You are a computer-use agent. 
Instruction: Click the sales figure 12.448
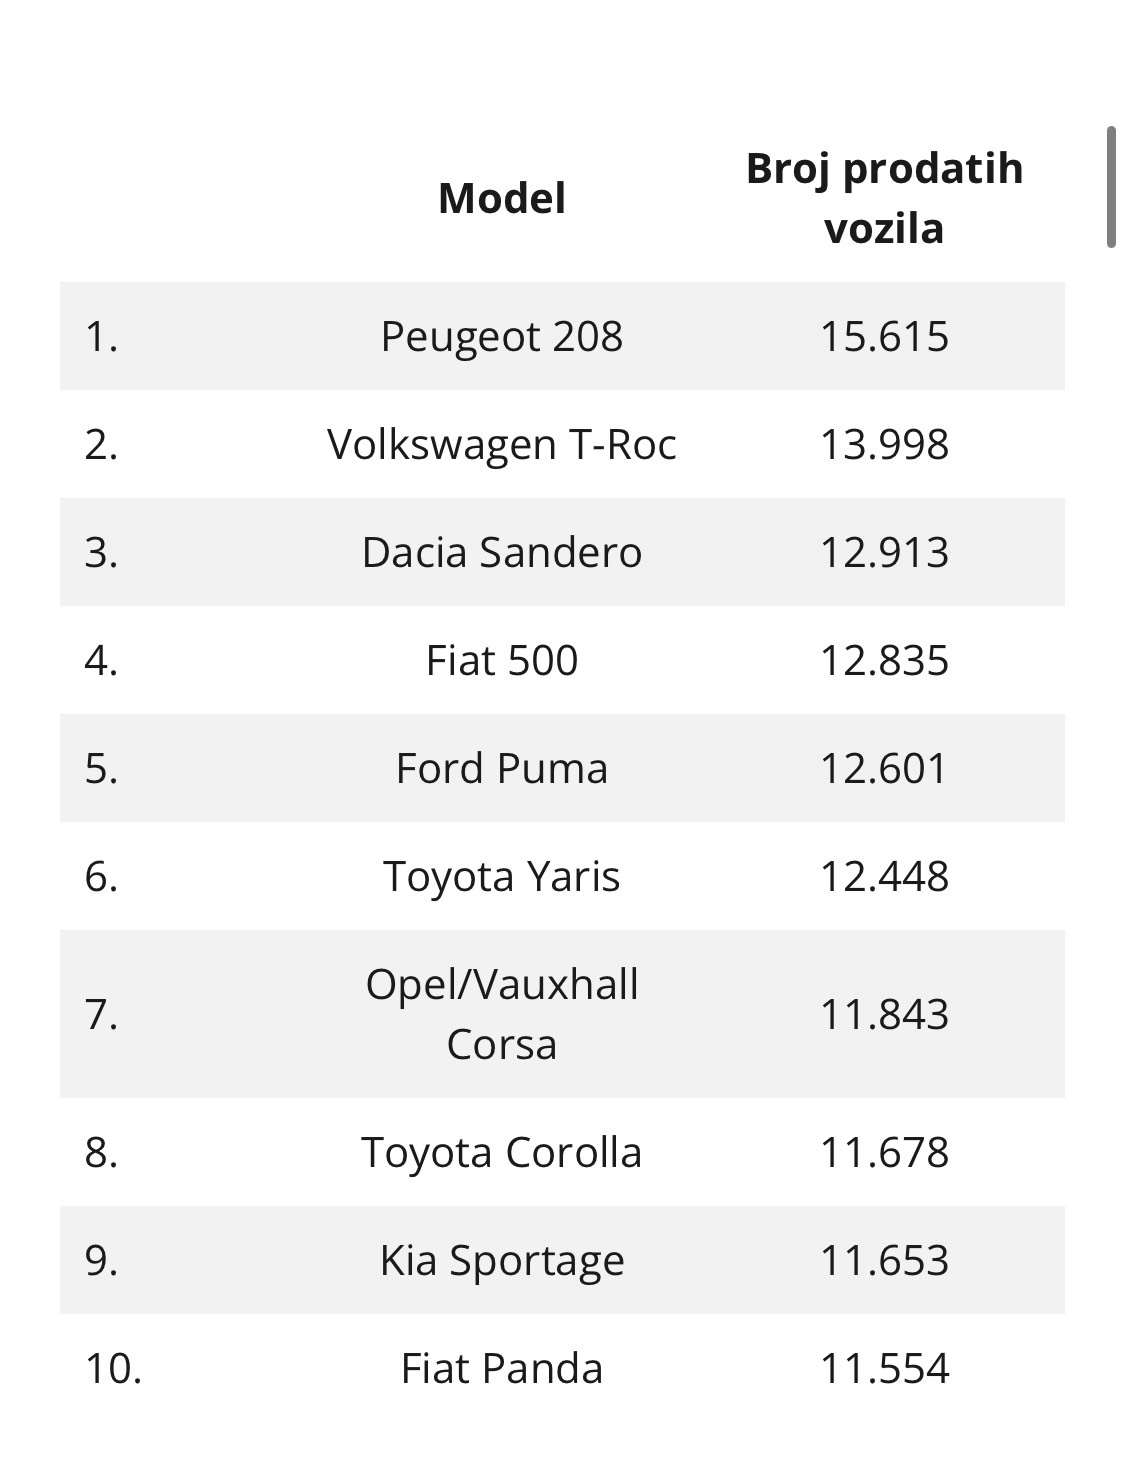pyautogui.click(x=884, y=876)
